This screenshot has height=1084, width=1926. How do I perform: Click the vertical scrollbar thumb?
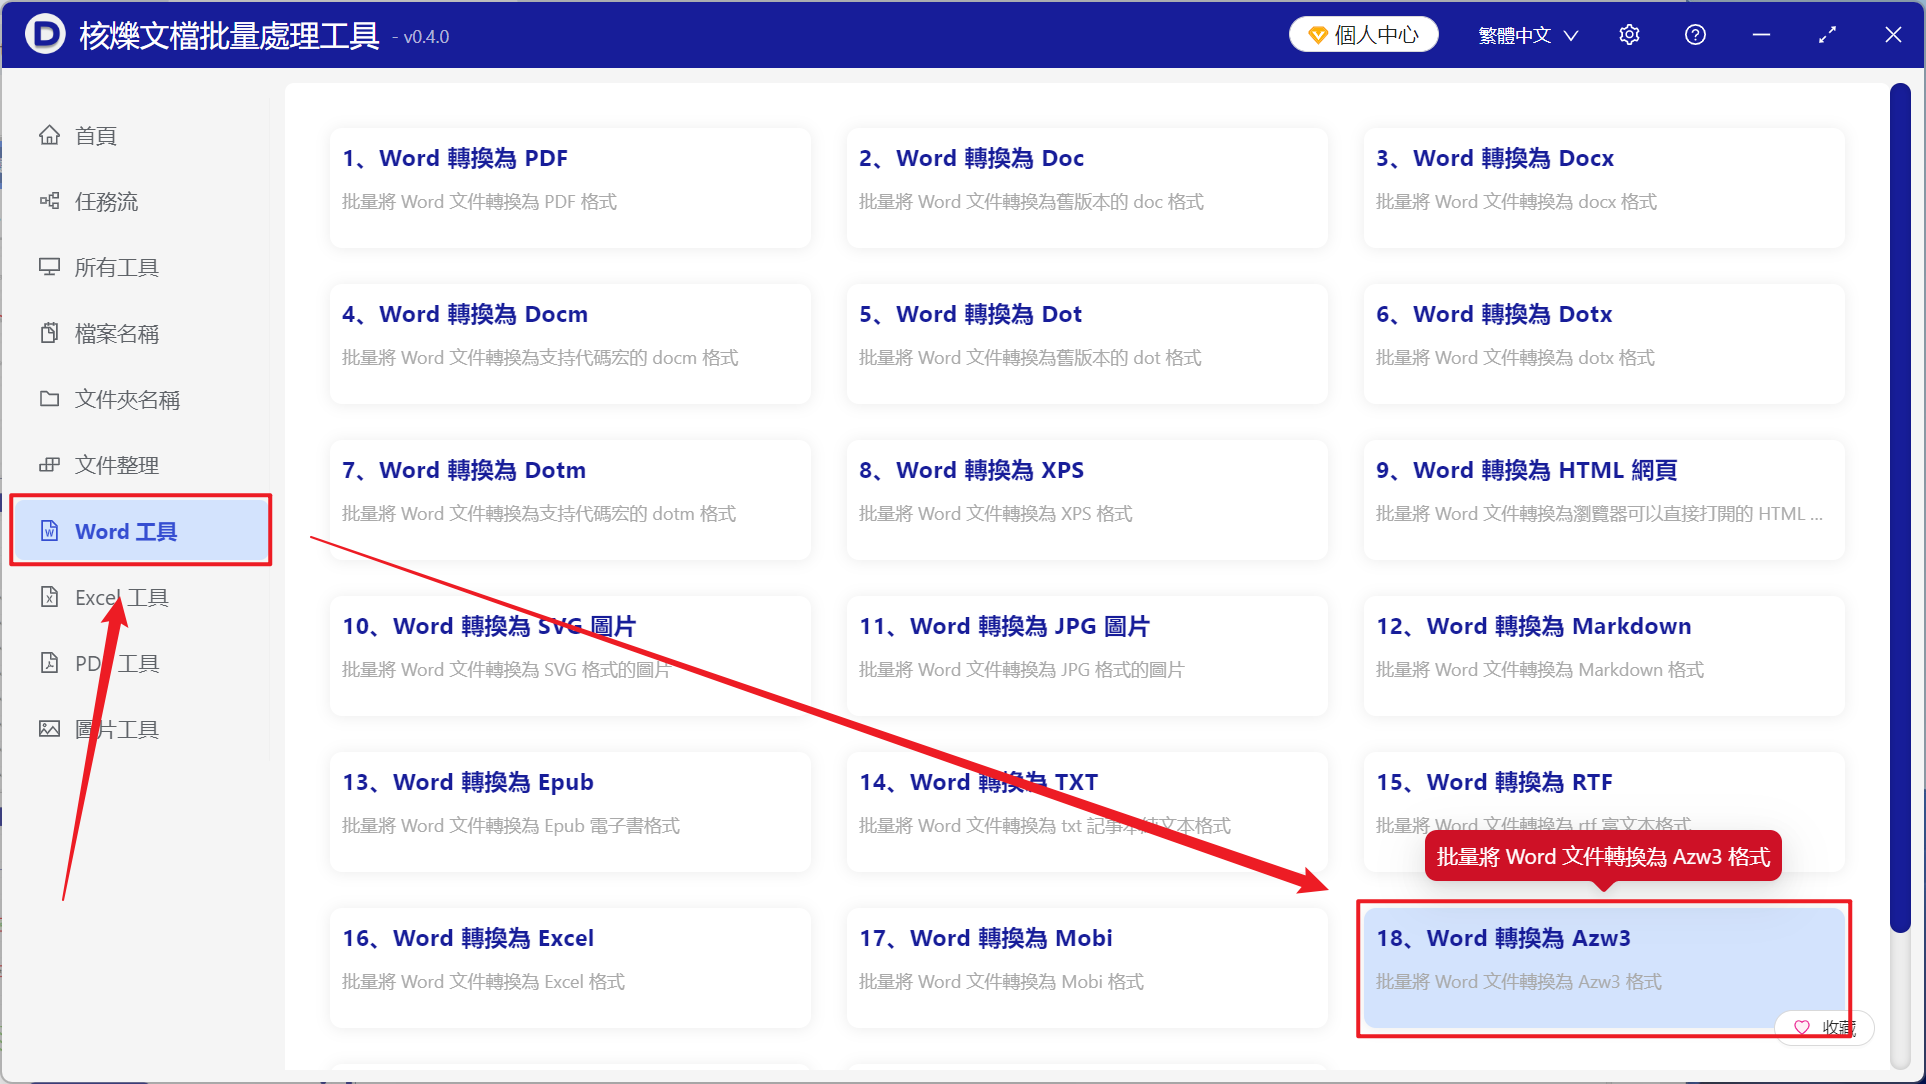pyautogui.click(x=1900, y=508)
